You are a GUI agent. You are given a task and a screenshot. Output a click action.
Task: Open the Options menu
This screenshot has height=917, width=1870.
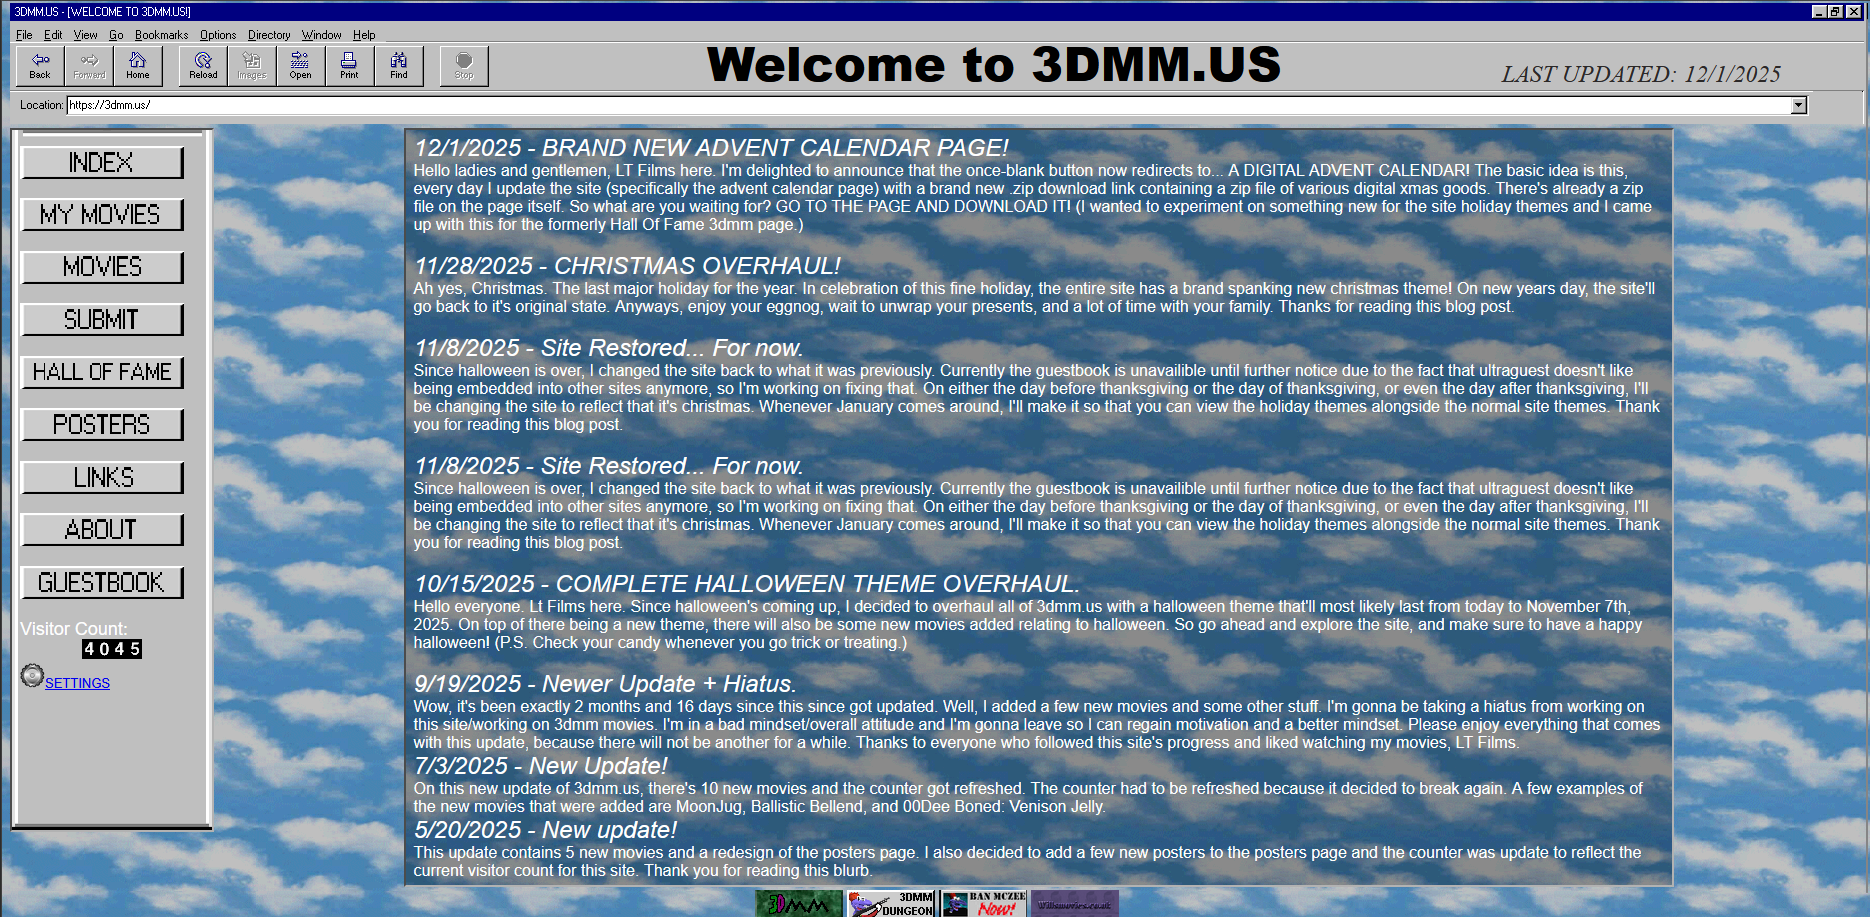click(218, 35)
